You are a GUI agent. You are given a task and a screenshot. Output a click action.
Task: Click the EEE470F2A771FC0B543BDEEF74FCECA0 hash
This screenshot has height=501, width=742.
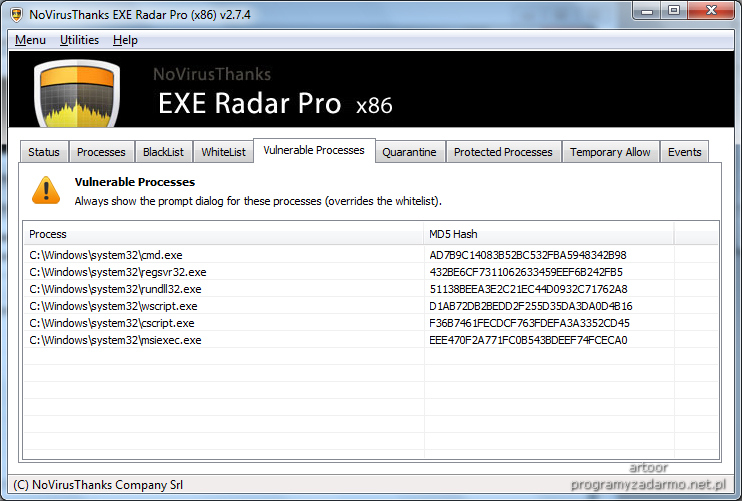pyautogui.click(x=528, y=340)
